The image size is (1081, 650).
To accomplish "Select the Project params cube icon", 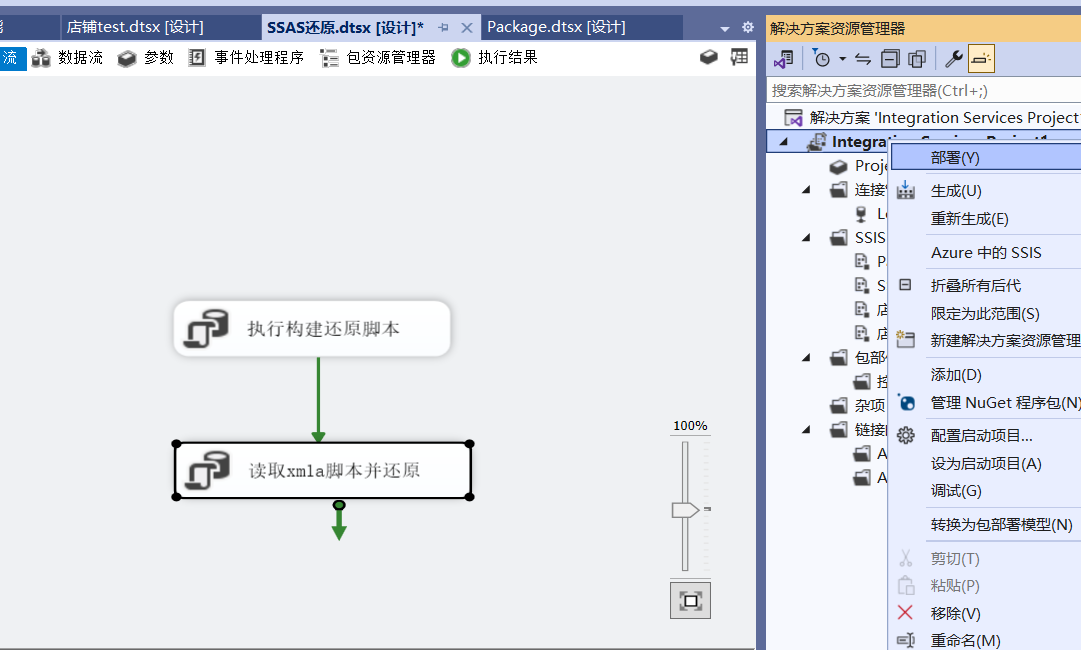I will tap(838, 166).
